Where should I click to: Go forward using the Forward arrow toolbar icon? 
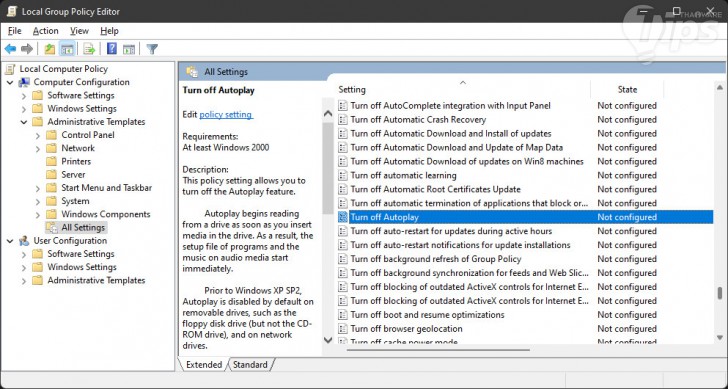pos(27,49)
